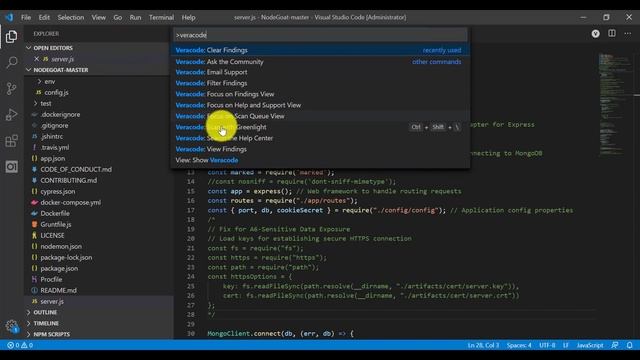Image resolution: width=640 pixels, height=360 pixels.
Task: Open .gitignore file
Action: (54, 126)
